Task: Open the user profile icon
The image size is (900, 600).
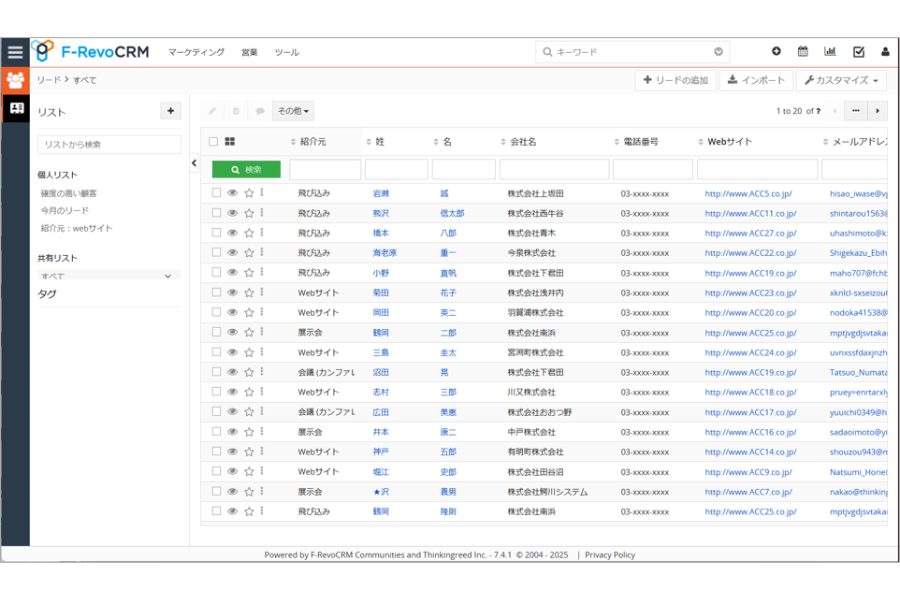Action: 885,52
